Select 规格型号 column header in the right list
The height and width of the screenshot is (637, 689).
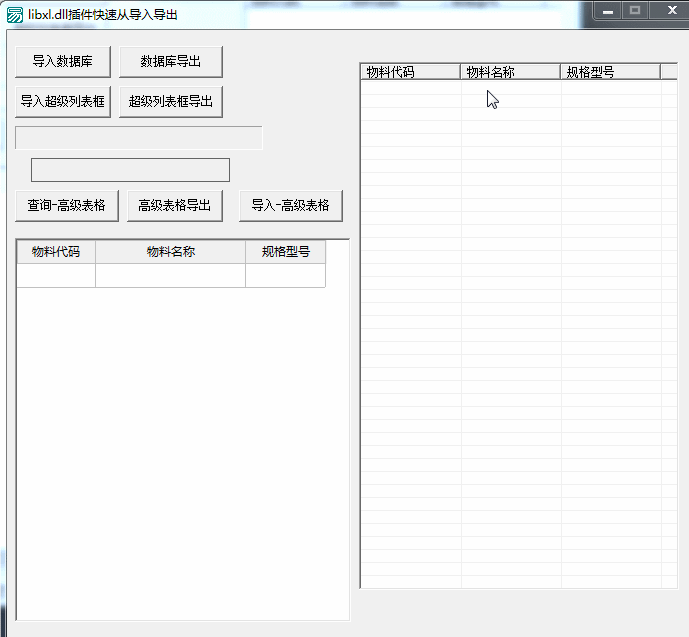[610, 72]
